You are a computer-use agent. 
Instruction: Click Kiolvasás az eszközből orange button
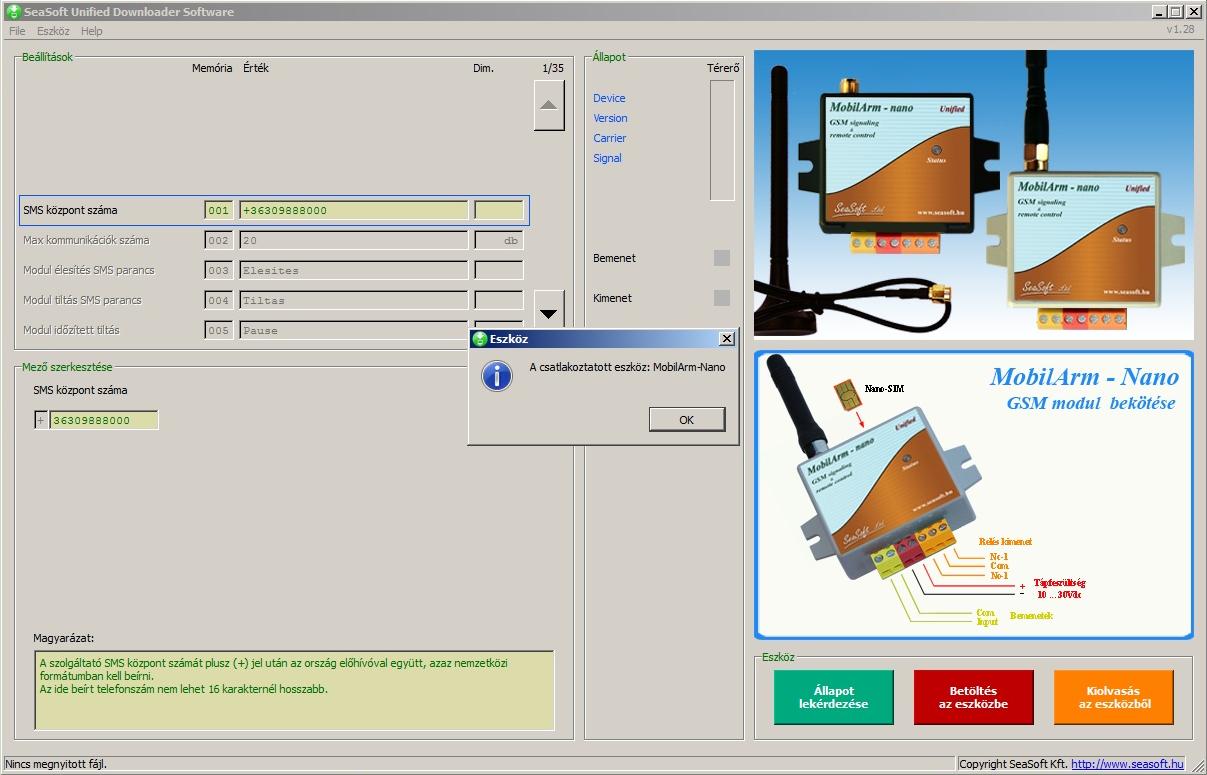tap(1114, 697)
